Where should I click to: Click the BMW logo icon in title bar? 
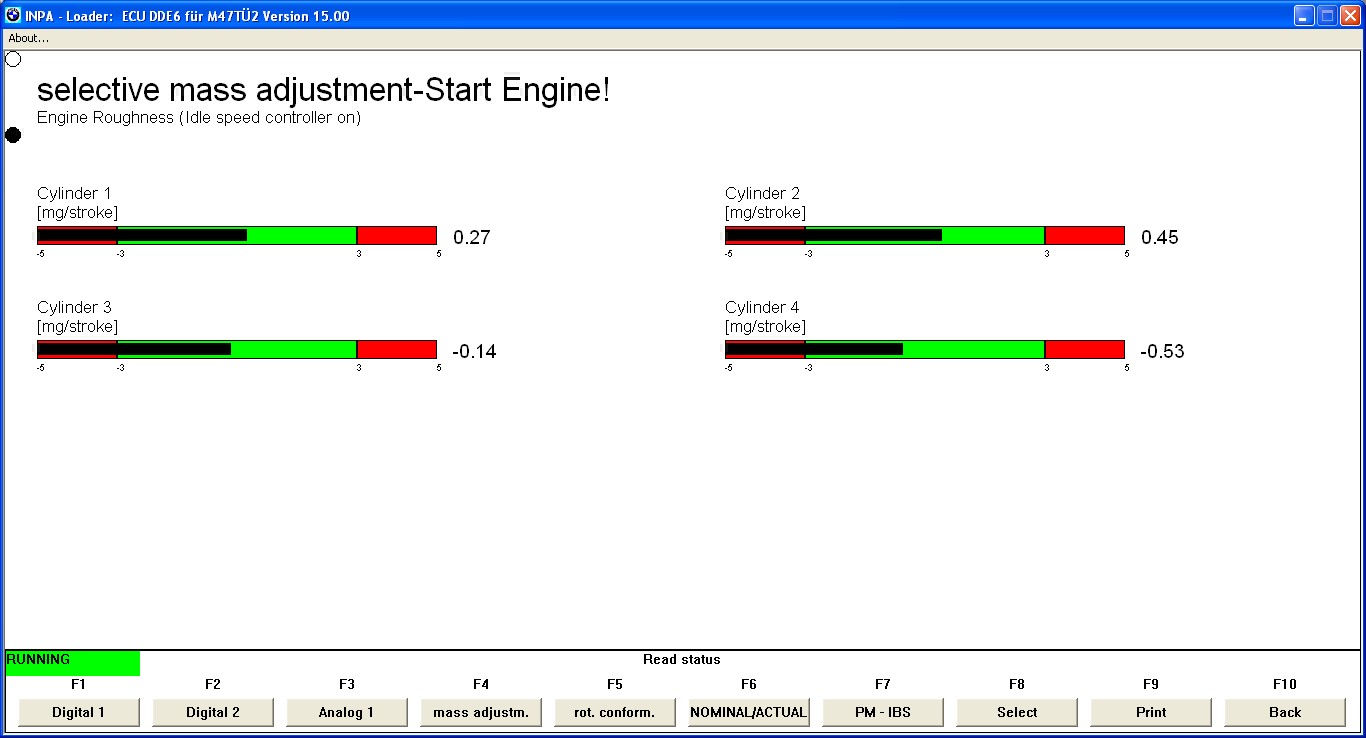(x=13, y=16)
